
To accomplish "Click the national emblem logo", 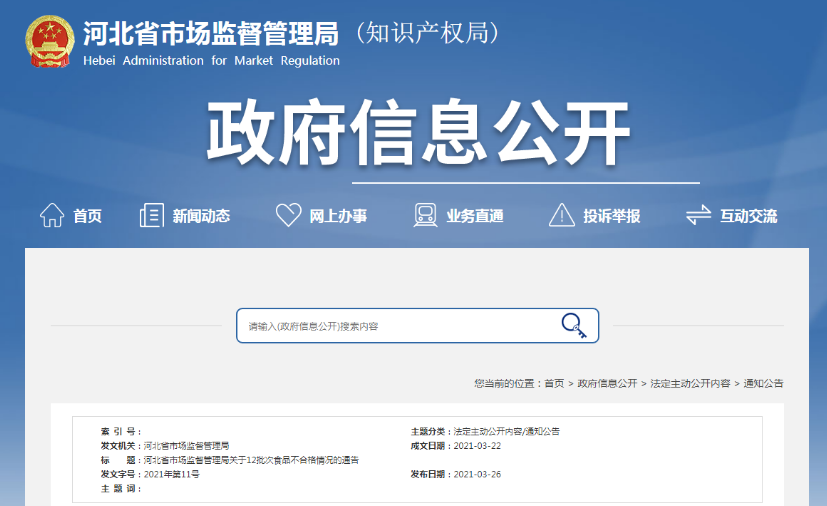I will [x=50, y=42].
